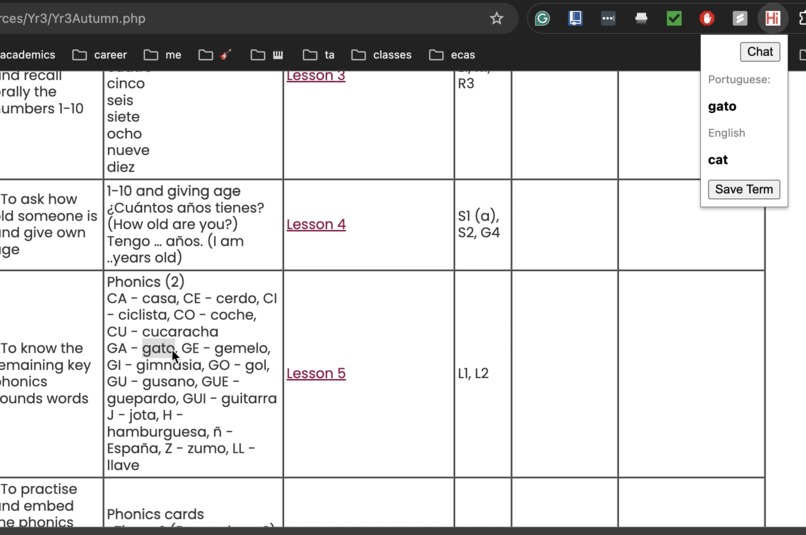Image resolution: width=806 pixels, height=535 pixels.
Task: Click the Phonics (2) heading text
Action: coord(145,282)
